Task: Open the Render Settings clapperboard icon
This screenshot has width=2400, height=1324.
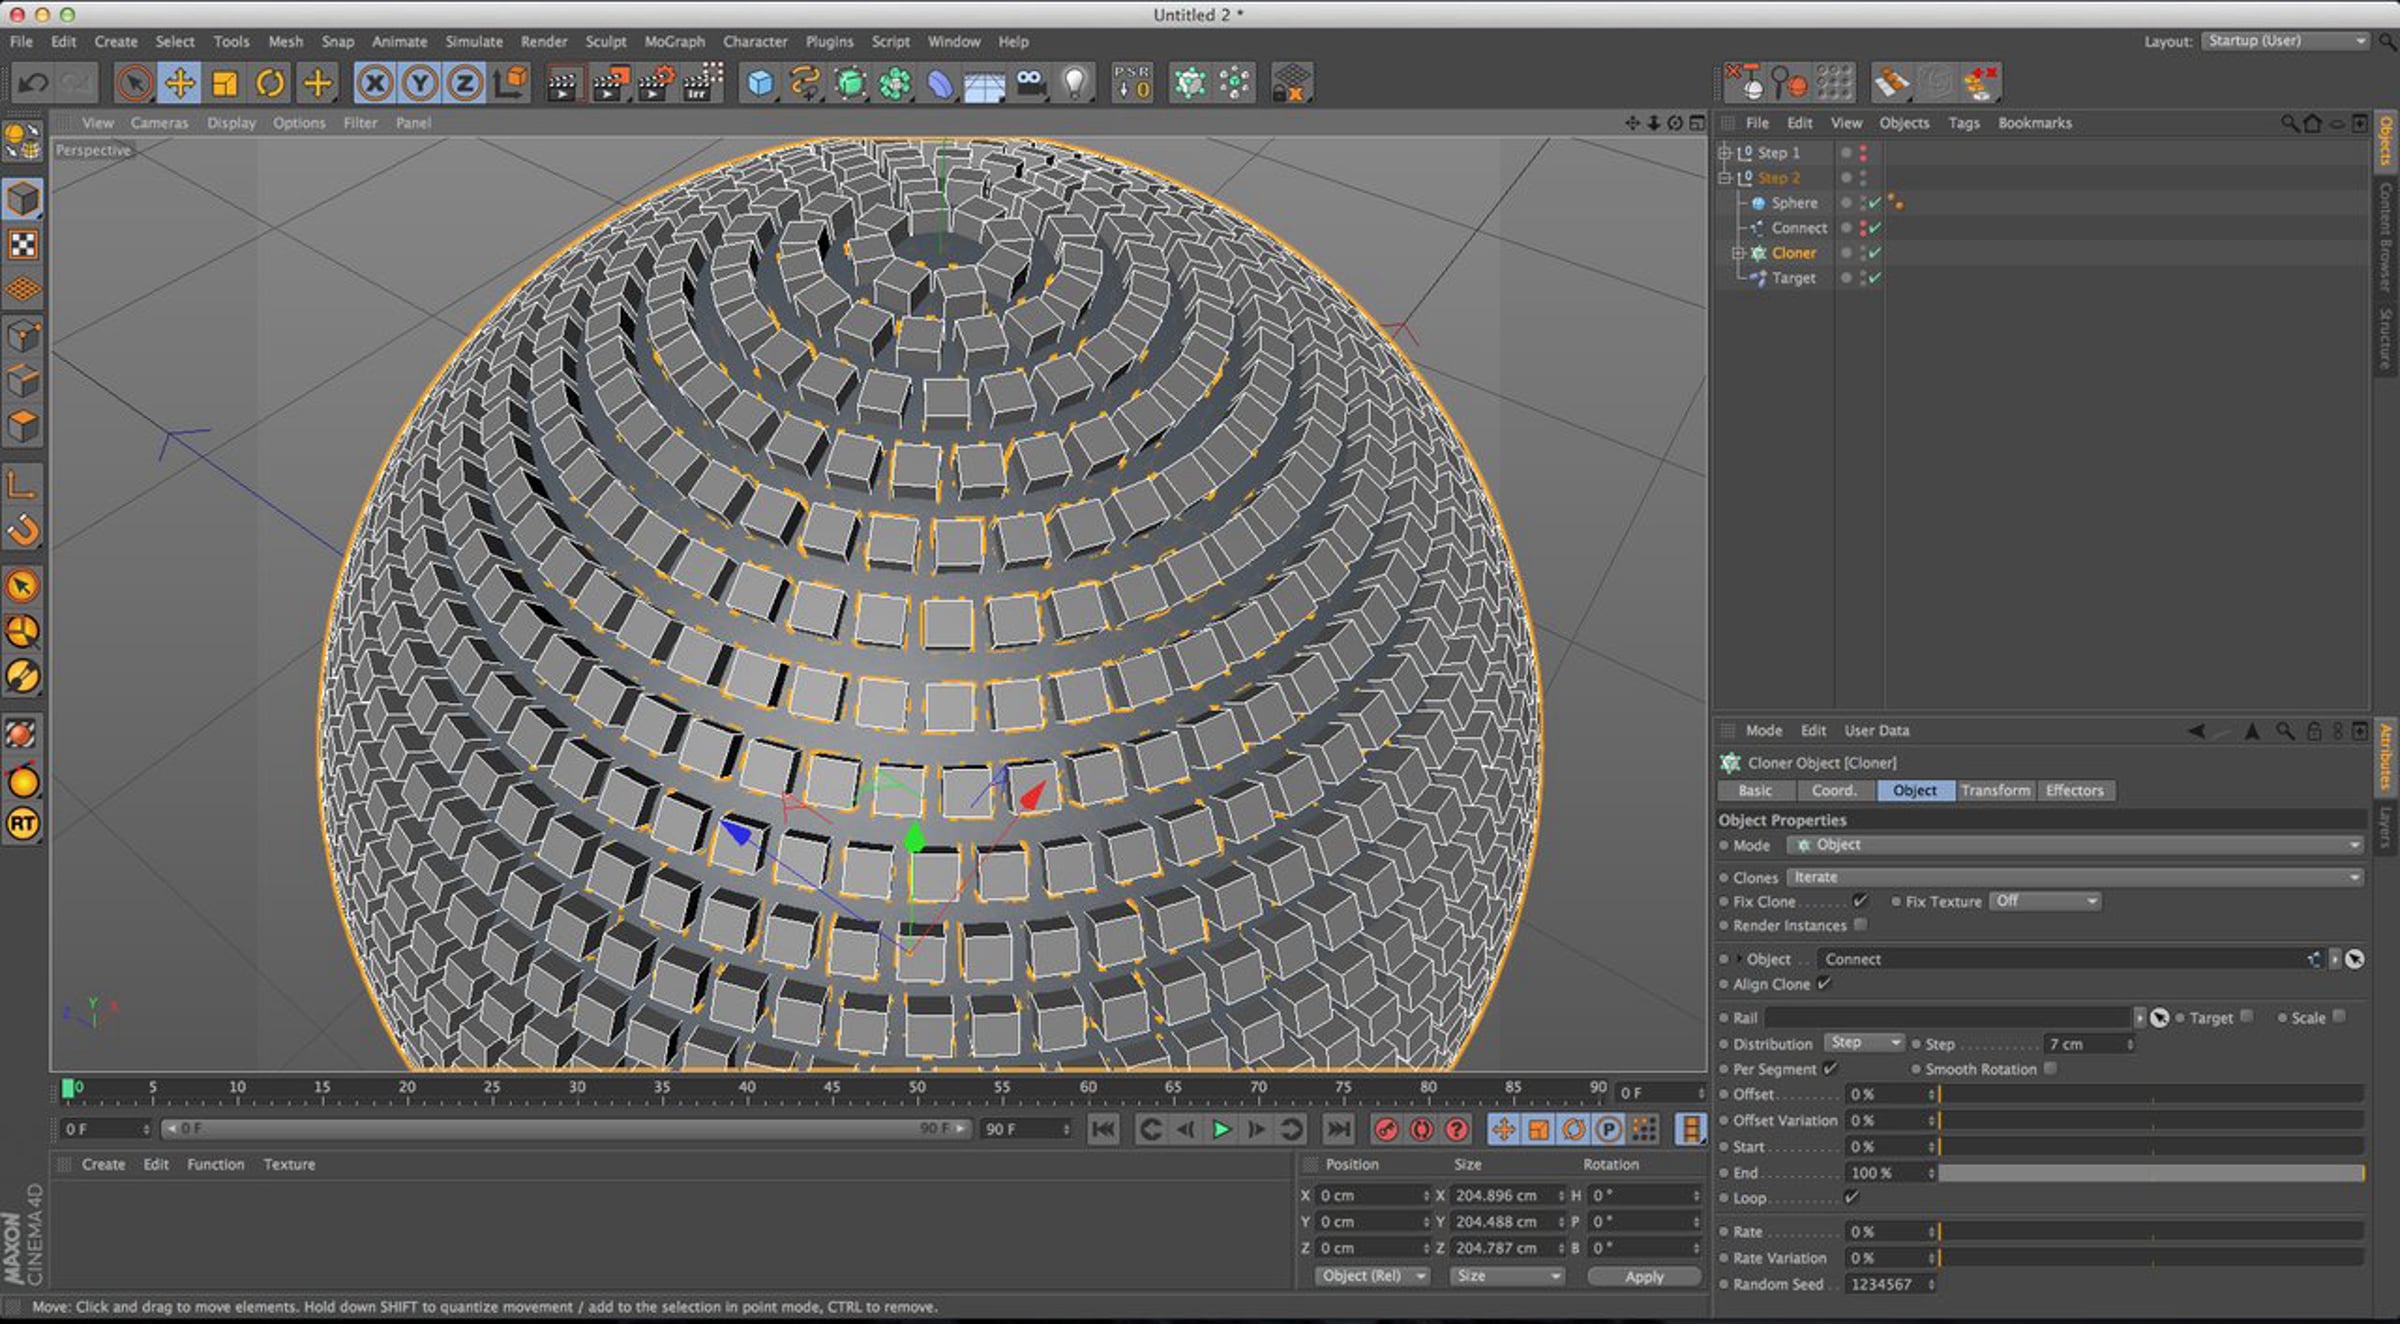Action: tap(655, 83)
